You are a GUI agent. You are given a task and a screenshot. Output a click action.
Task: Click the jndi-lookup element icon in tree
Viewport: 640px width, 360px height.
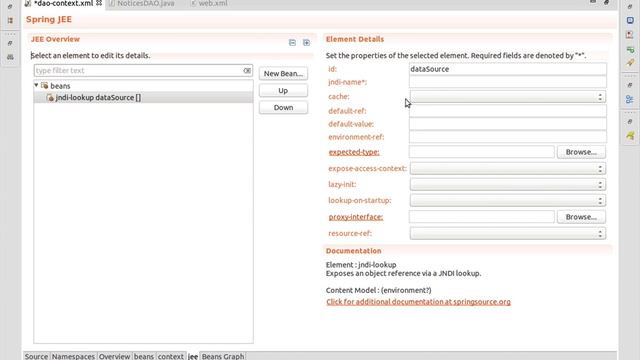coord(50,98)
